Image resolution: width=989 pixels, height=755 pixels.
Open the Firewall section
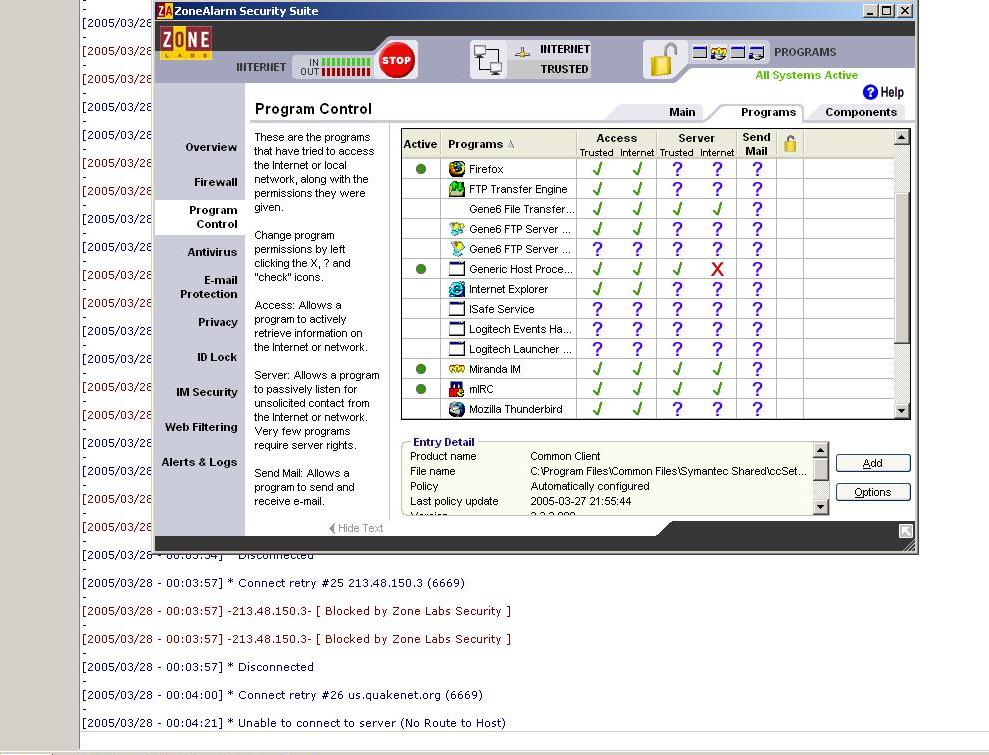pyautogui.click(x=216, y=182)
